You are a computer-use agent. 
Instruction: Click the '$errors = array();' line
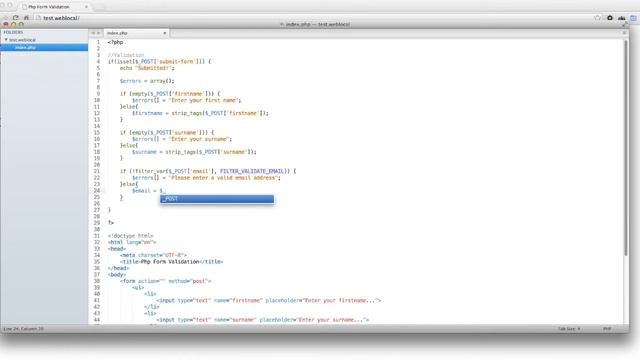(x=147, y=81)
